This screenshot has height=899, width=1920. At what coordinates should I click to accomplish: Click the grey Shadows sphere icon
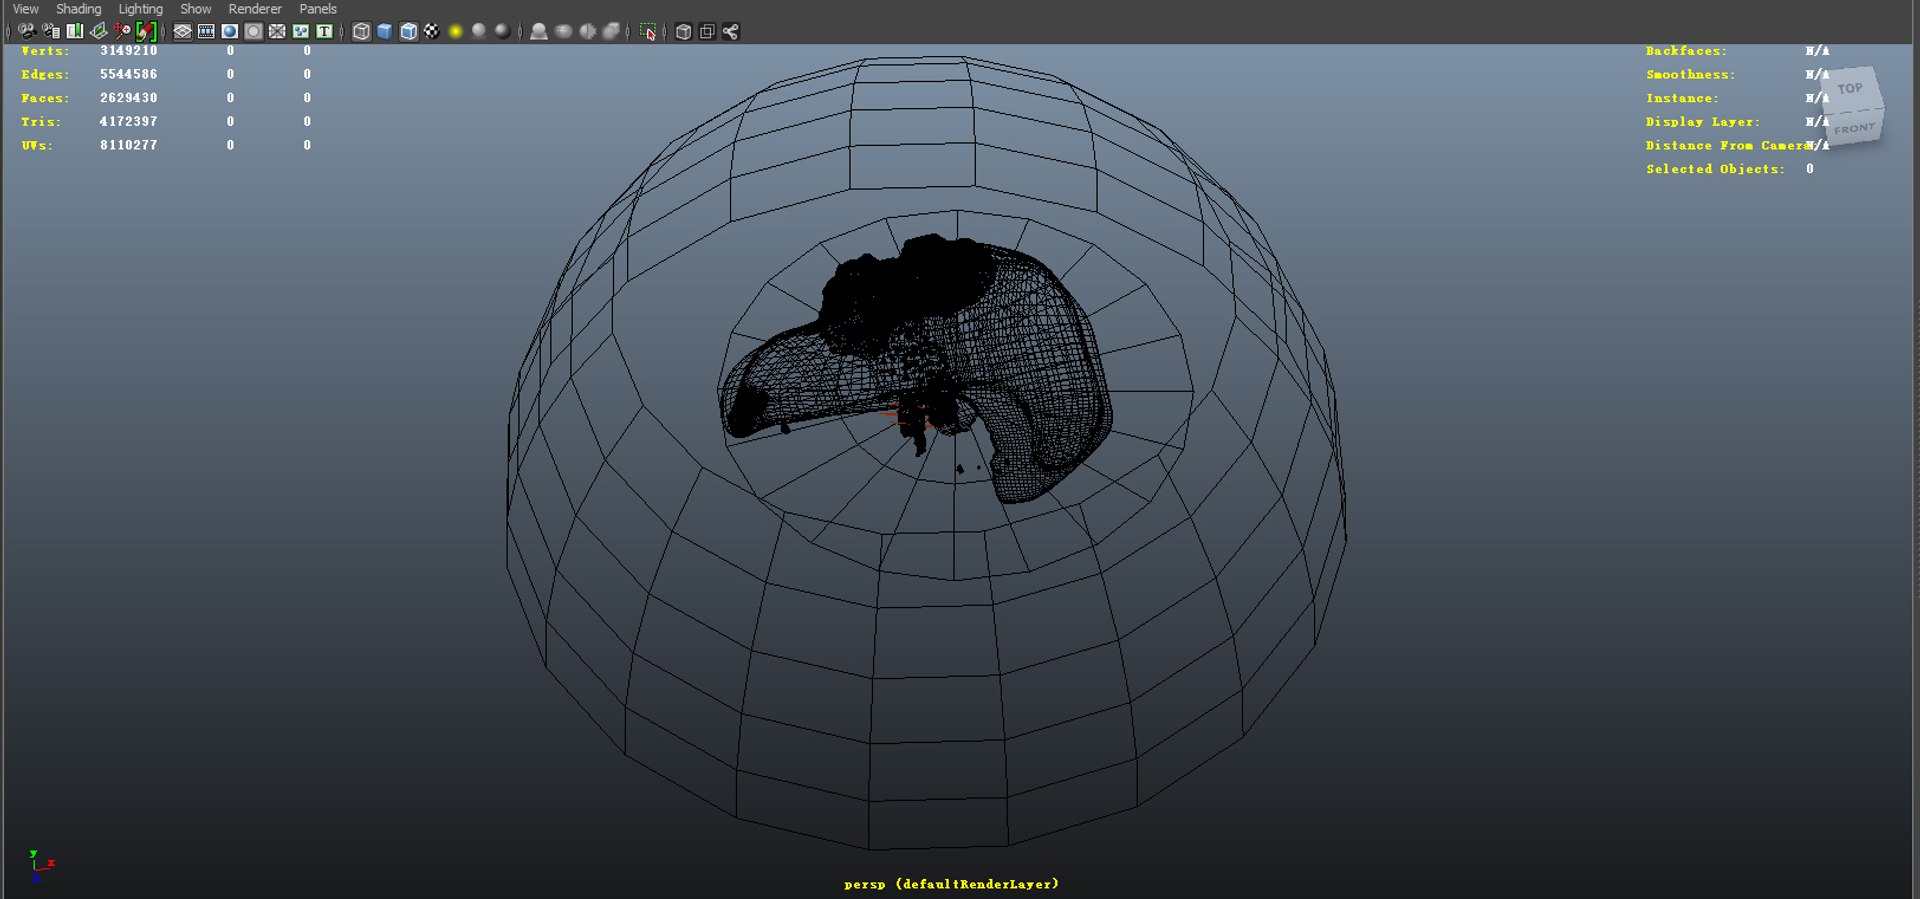tap(480, 32)
